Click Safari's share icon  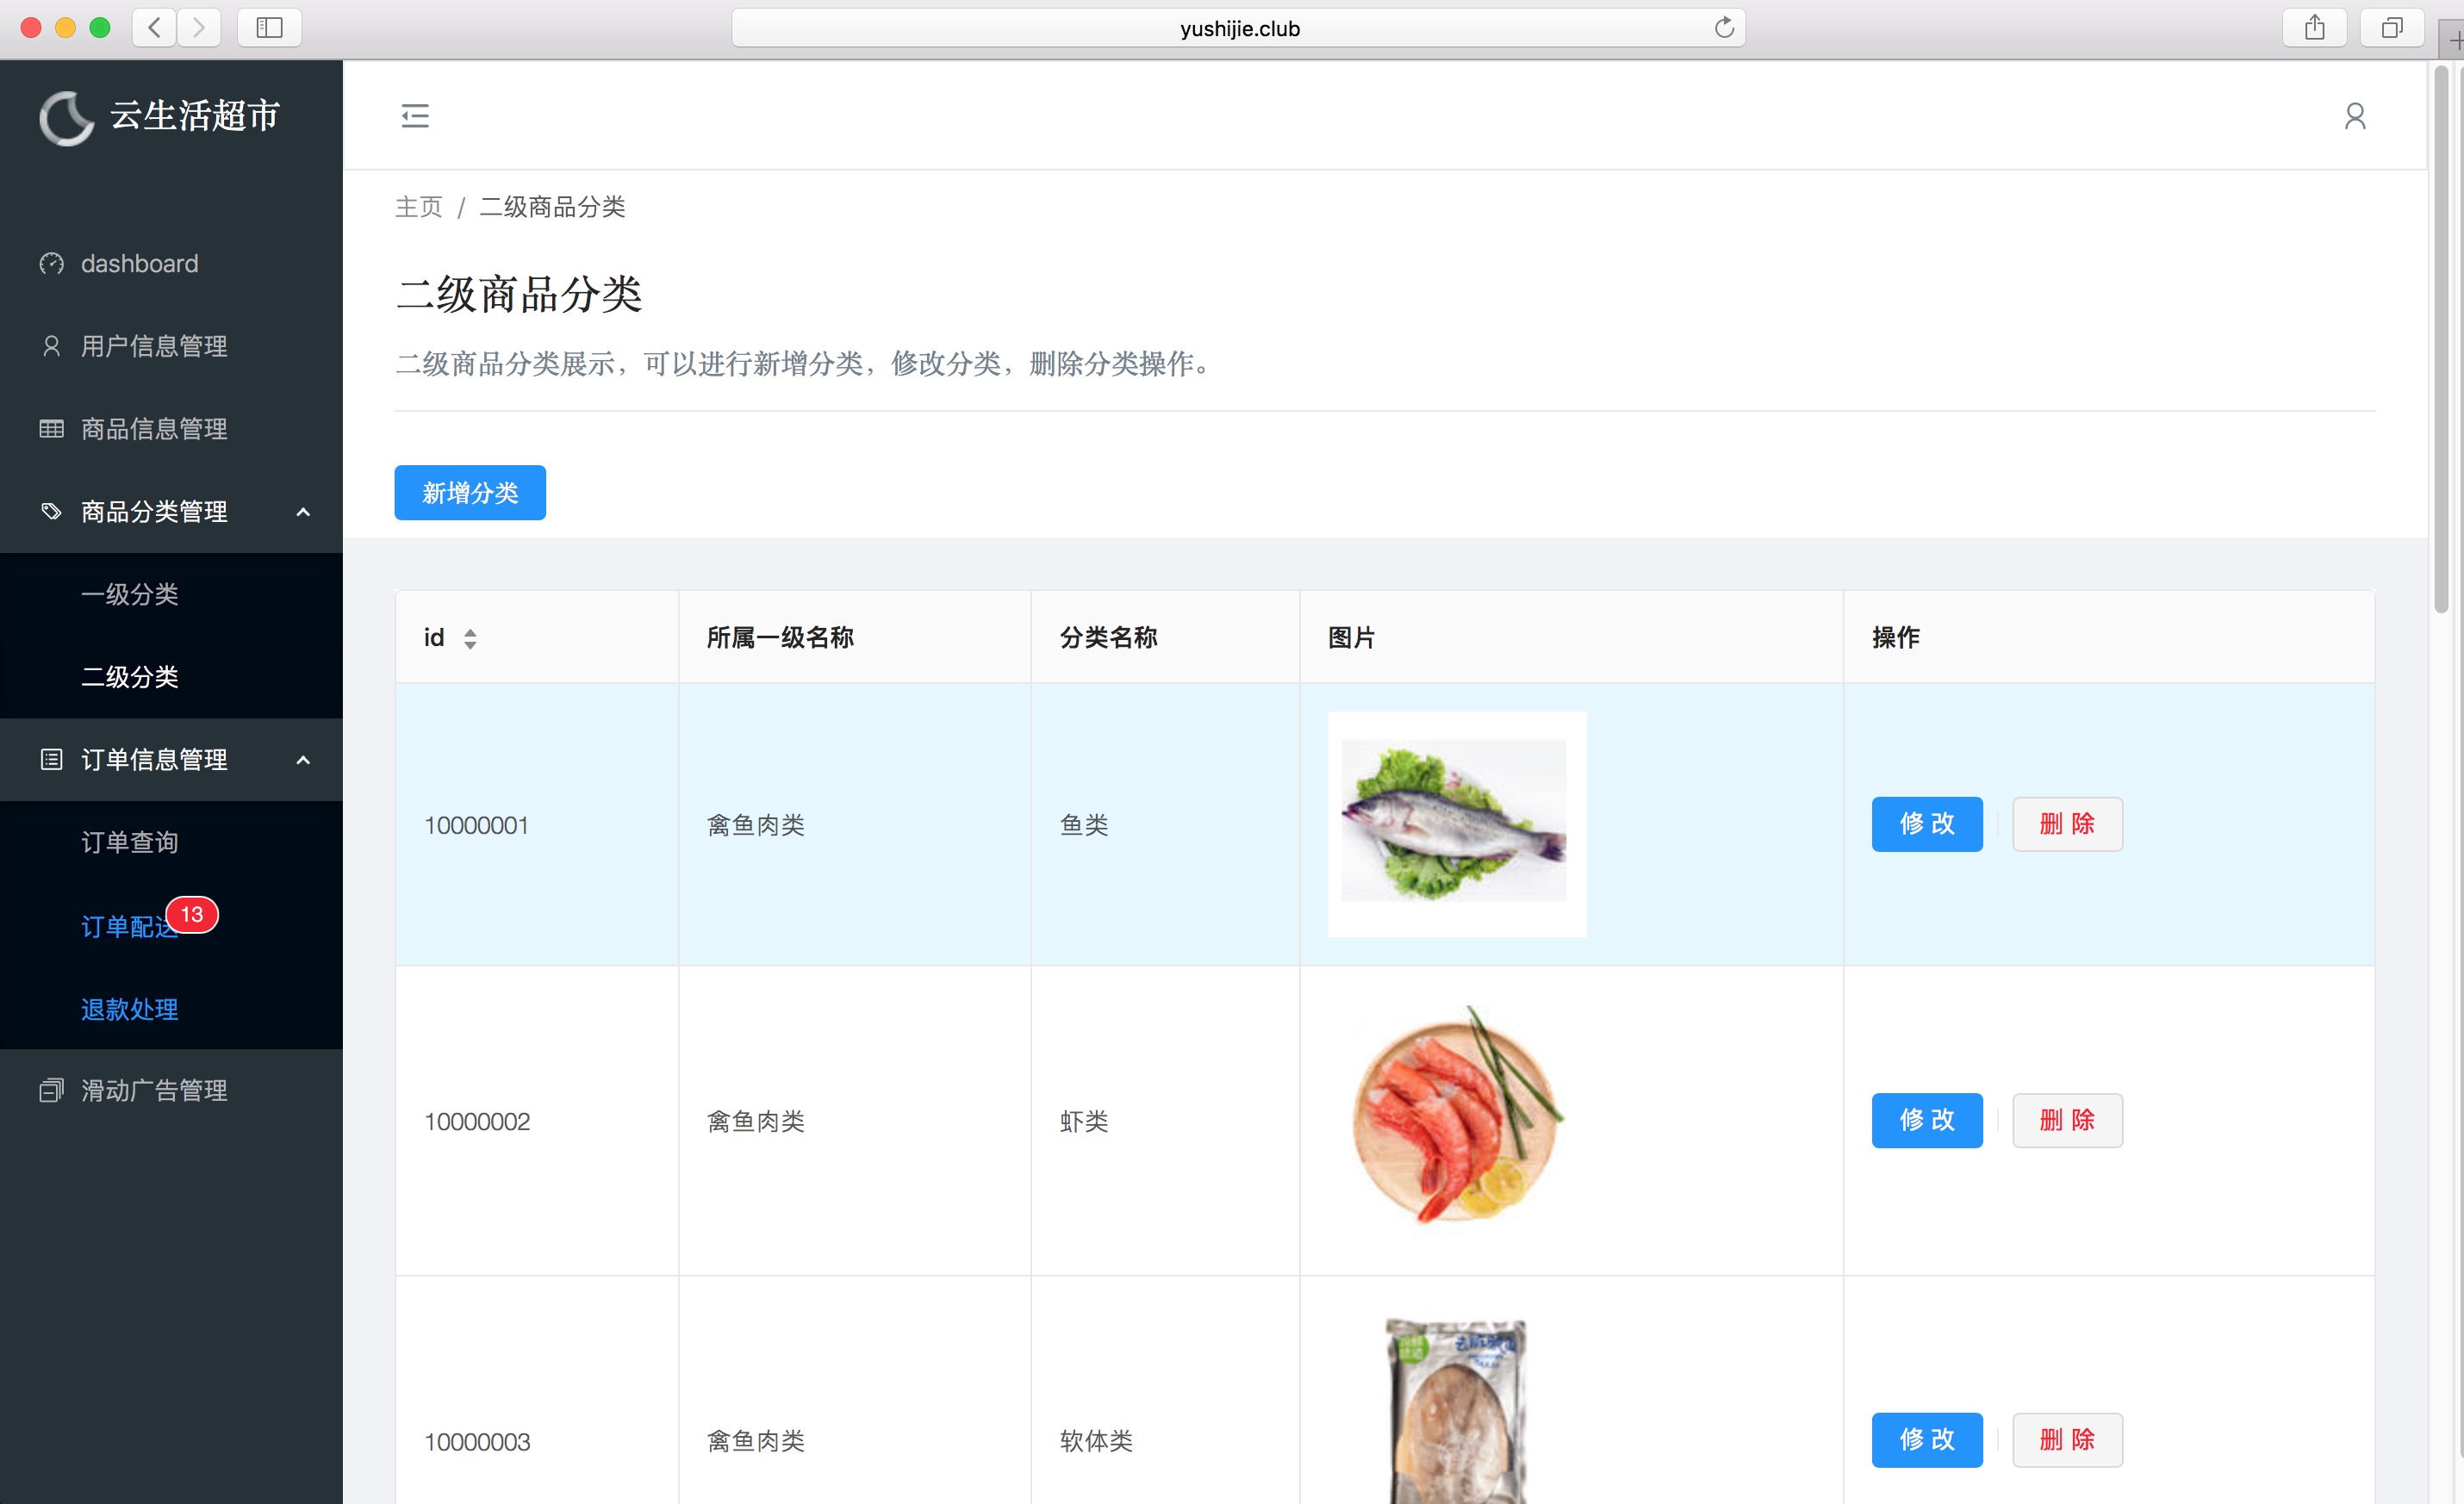point(2314,28)
